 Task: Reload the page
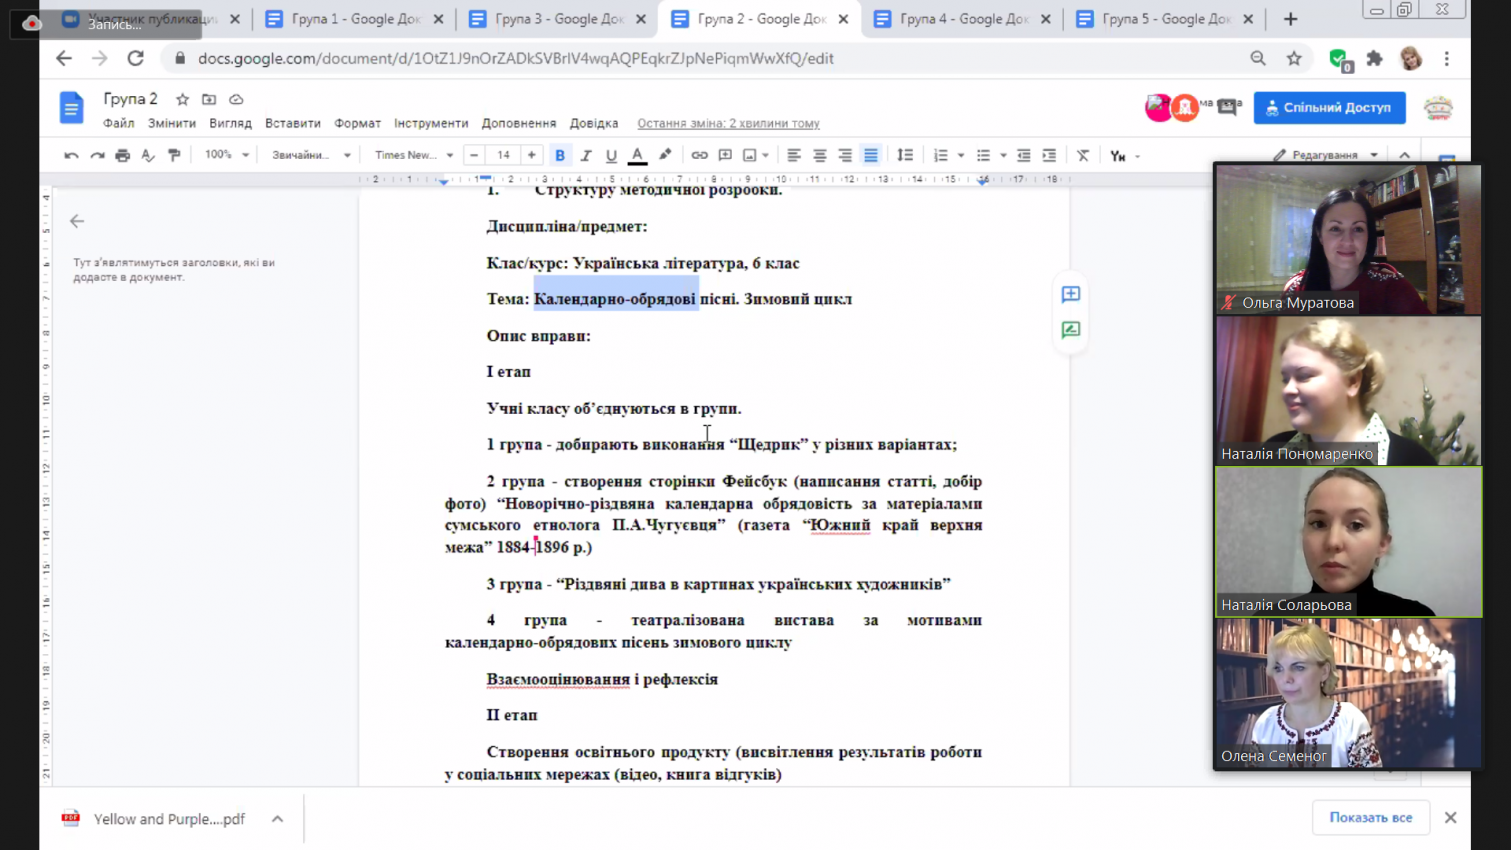[135, 58]
